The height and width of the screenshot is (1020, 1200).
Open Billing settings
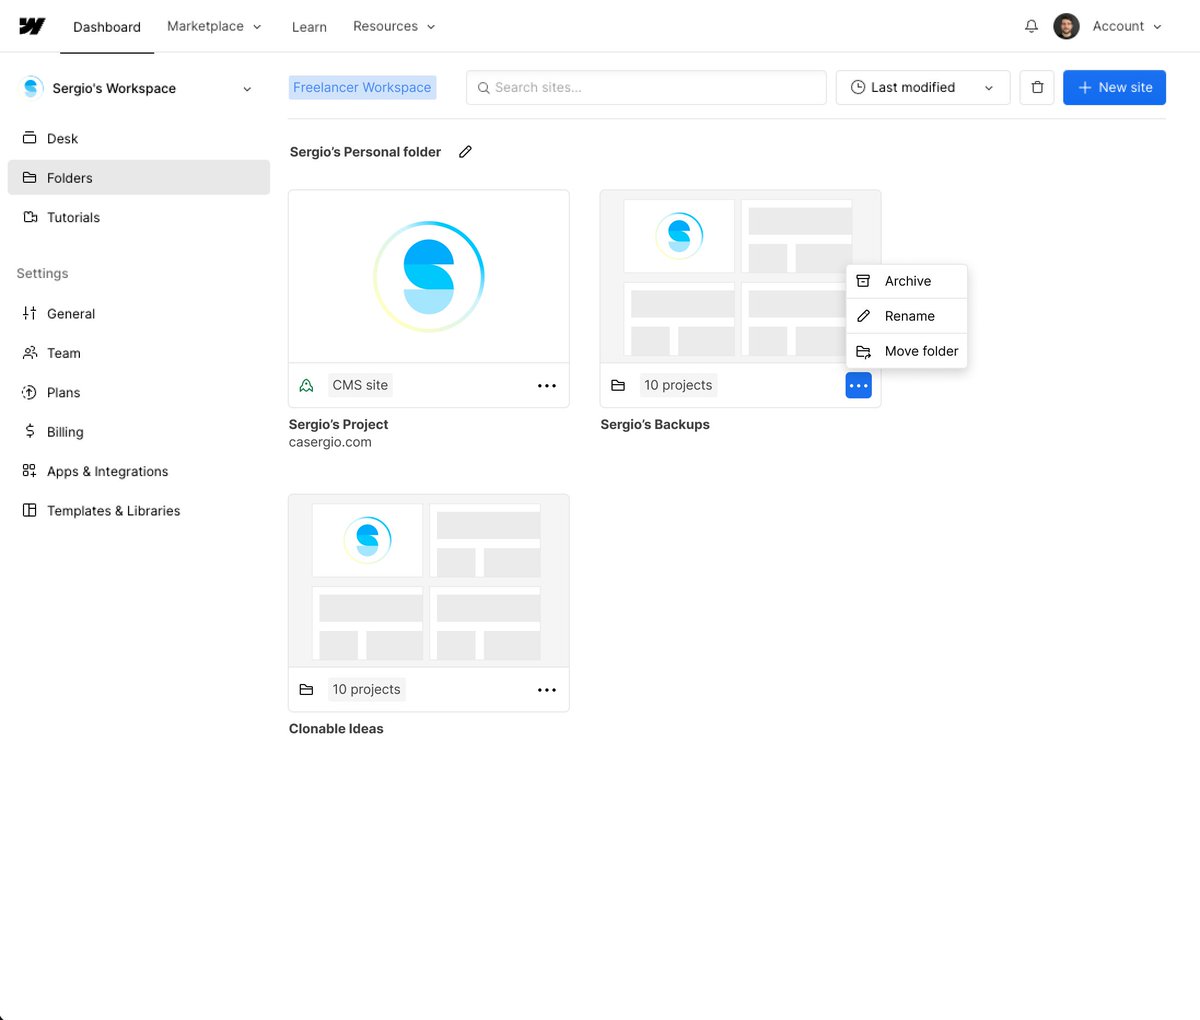pyautogui.click(x=139, y=432)
